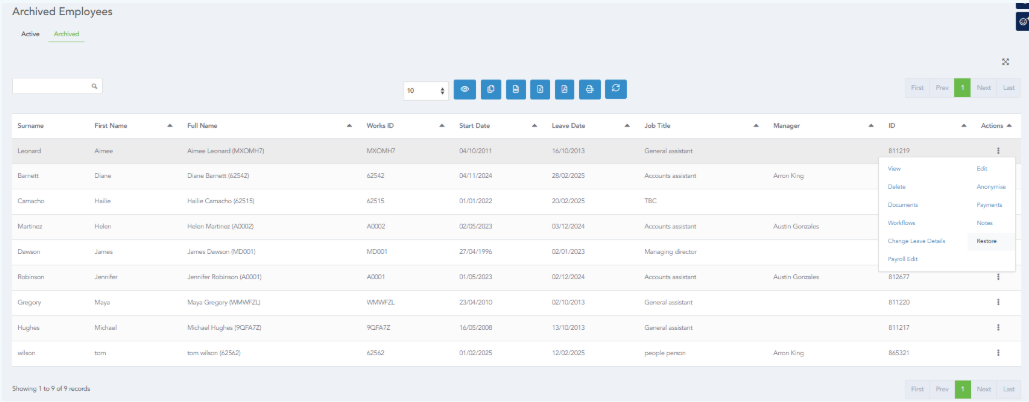Image resolution: width=1029 pixels, height=402 pixels.
Task: Open actions menu for Michael Hughes
Action: tap(997, 327)
